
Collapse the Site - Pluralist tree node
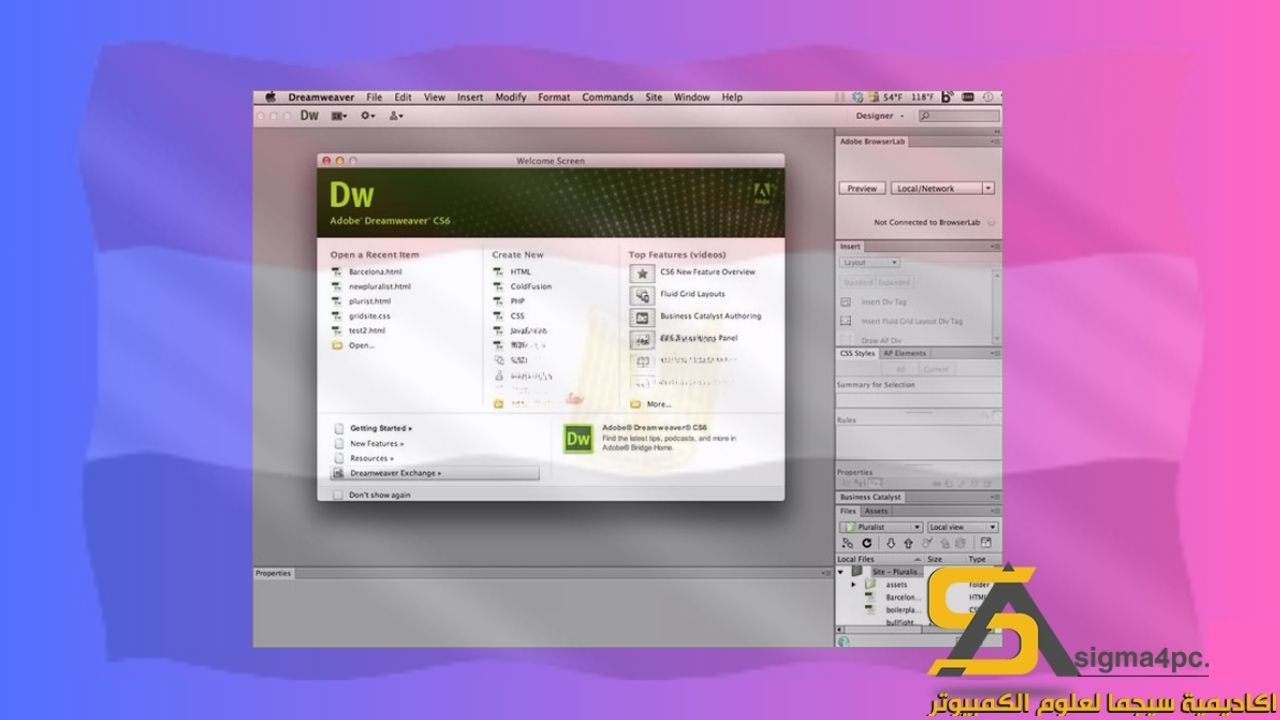pyautogui.click(x=841, y=572)
